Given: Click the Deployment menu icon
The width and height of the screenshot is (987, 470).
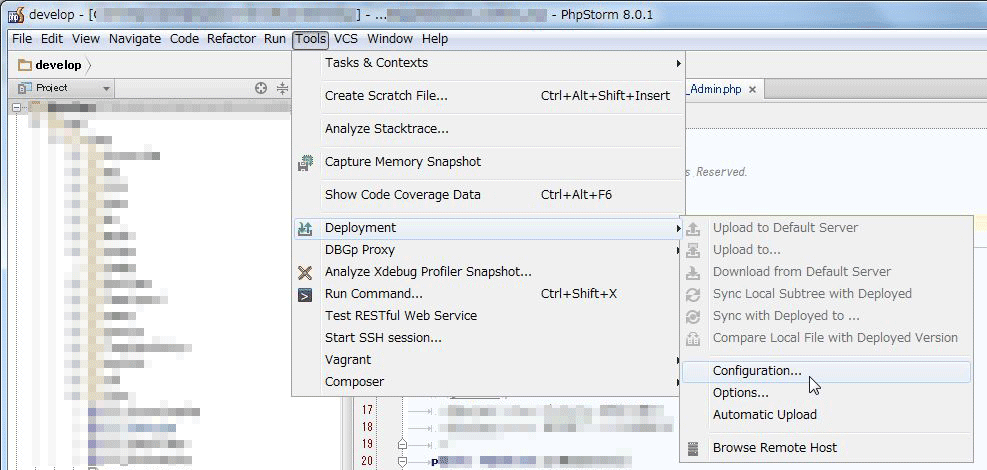Looking at the screenshot, I should [305, 228].
